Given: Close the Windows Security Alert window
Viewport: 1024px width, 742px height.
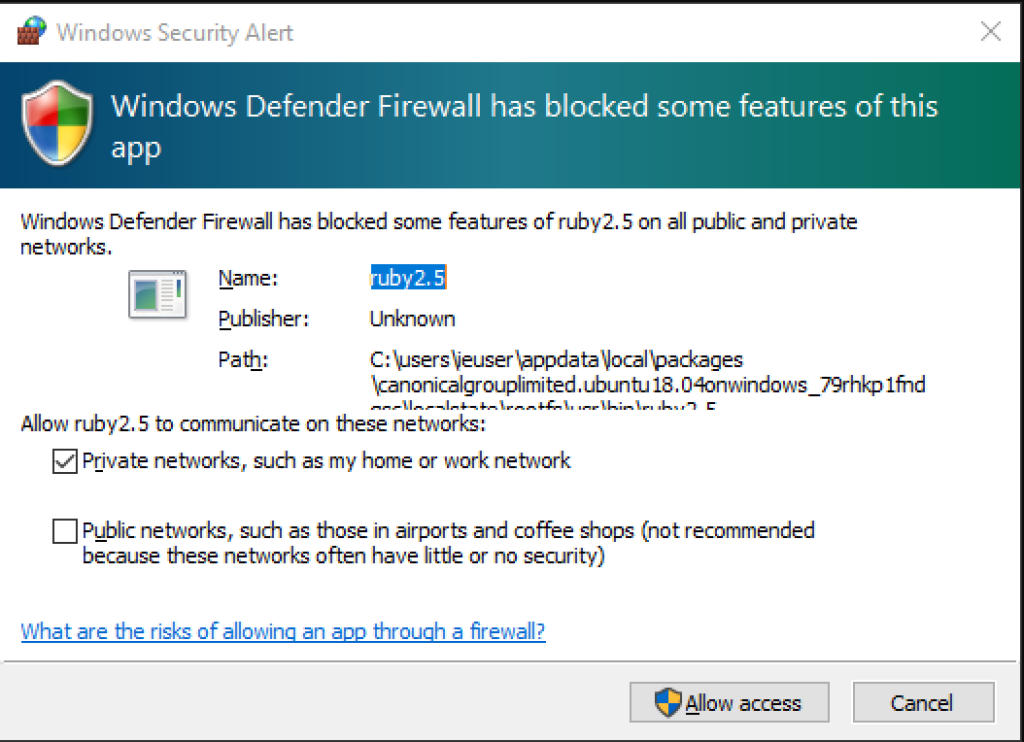Looking at the screenshot, I should coord(991,31).
